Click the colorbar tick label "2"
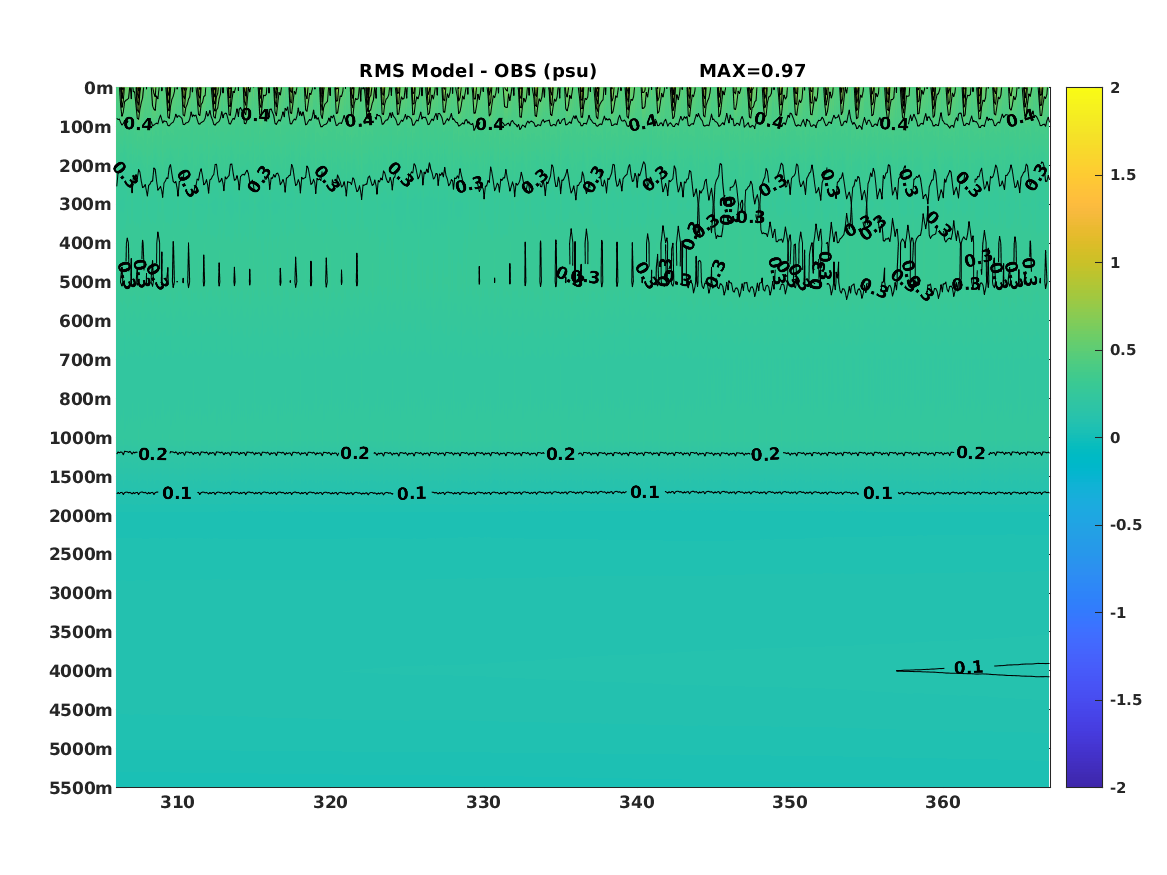 coord(1115,88)
